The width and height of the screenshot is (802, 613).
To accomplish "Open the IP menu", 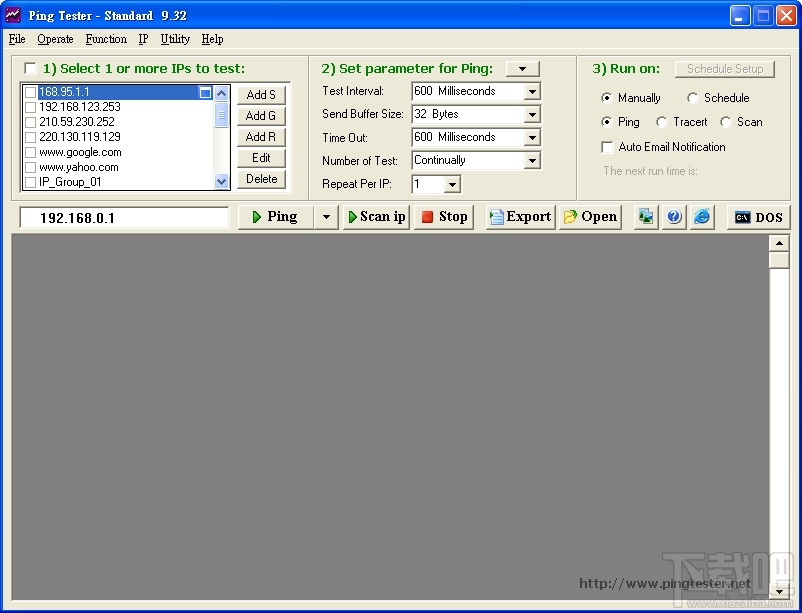I will tap(143, 39).
